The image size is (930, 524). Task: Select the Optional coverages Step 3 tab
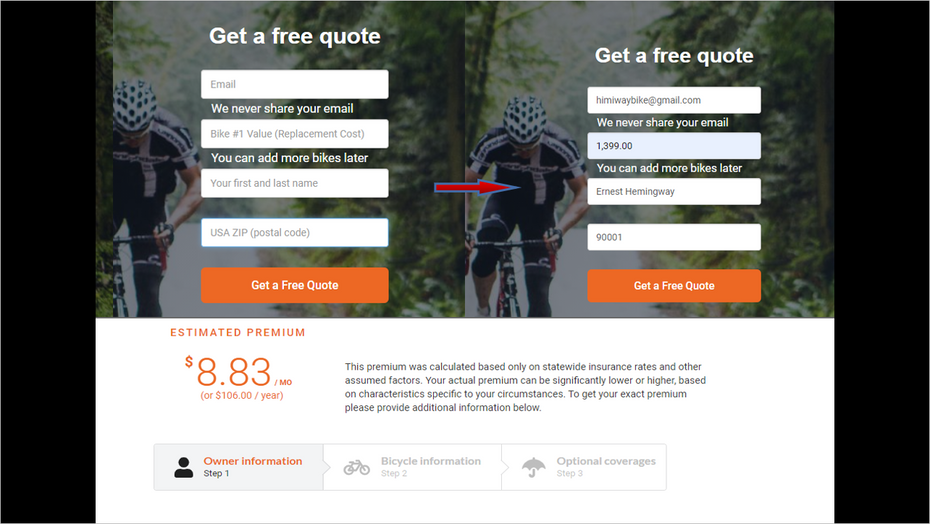coord(584,467)
